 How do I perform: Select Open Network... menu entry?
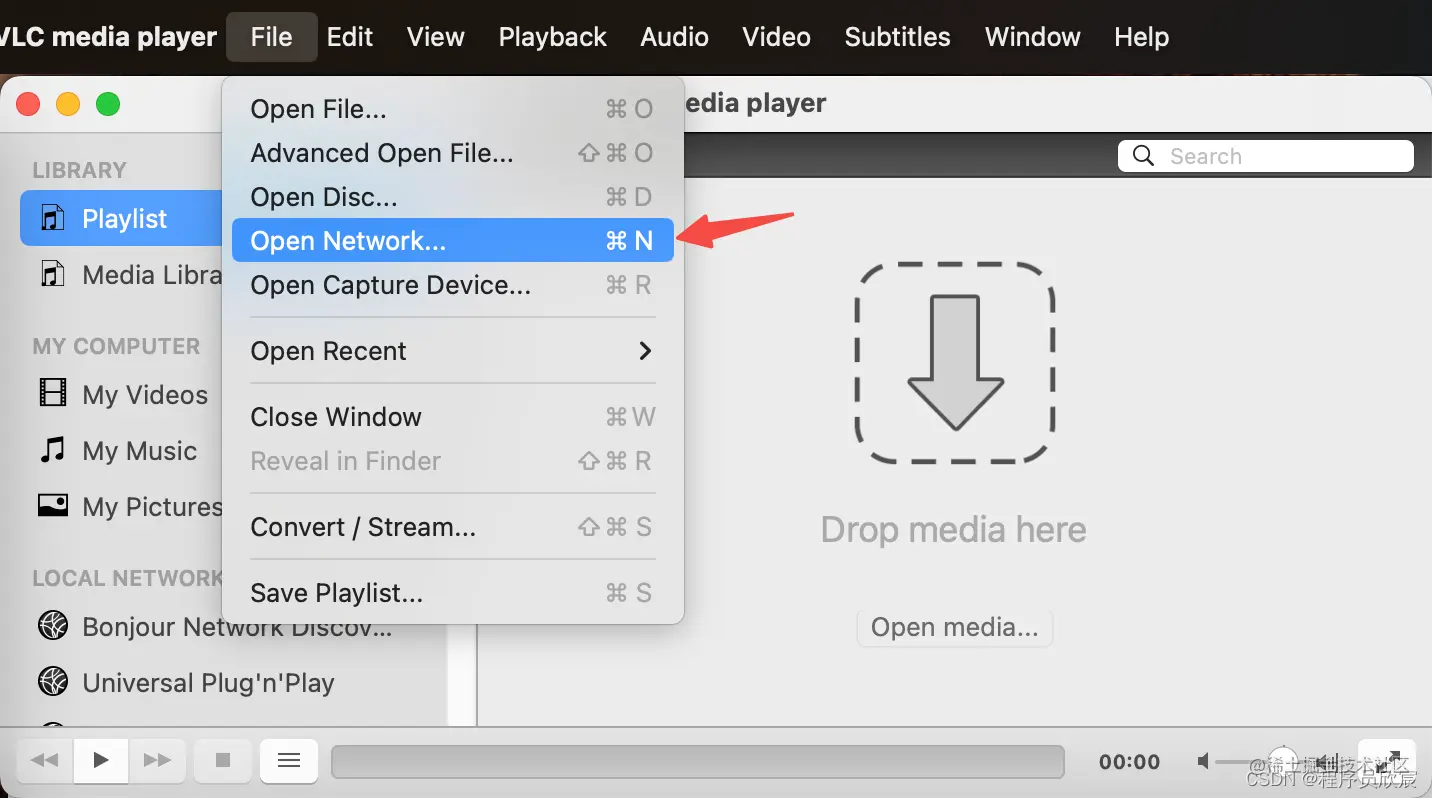click(x=453, y=240)
